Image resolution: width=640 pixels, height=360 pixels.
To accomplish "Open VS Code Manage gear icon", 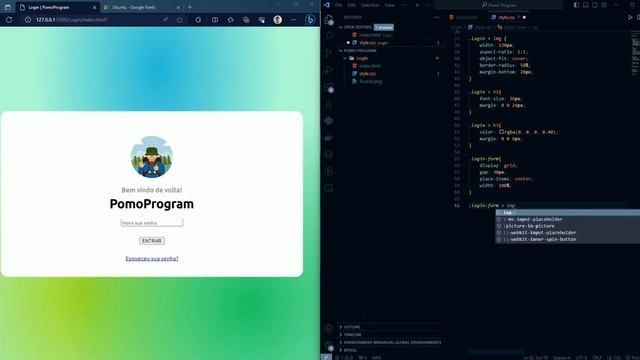I will [329, 346].
